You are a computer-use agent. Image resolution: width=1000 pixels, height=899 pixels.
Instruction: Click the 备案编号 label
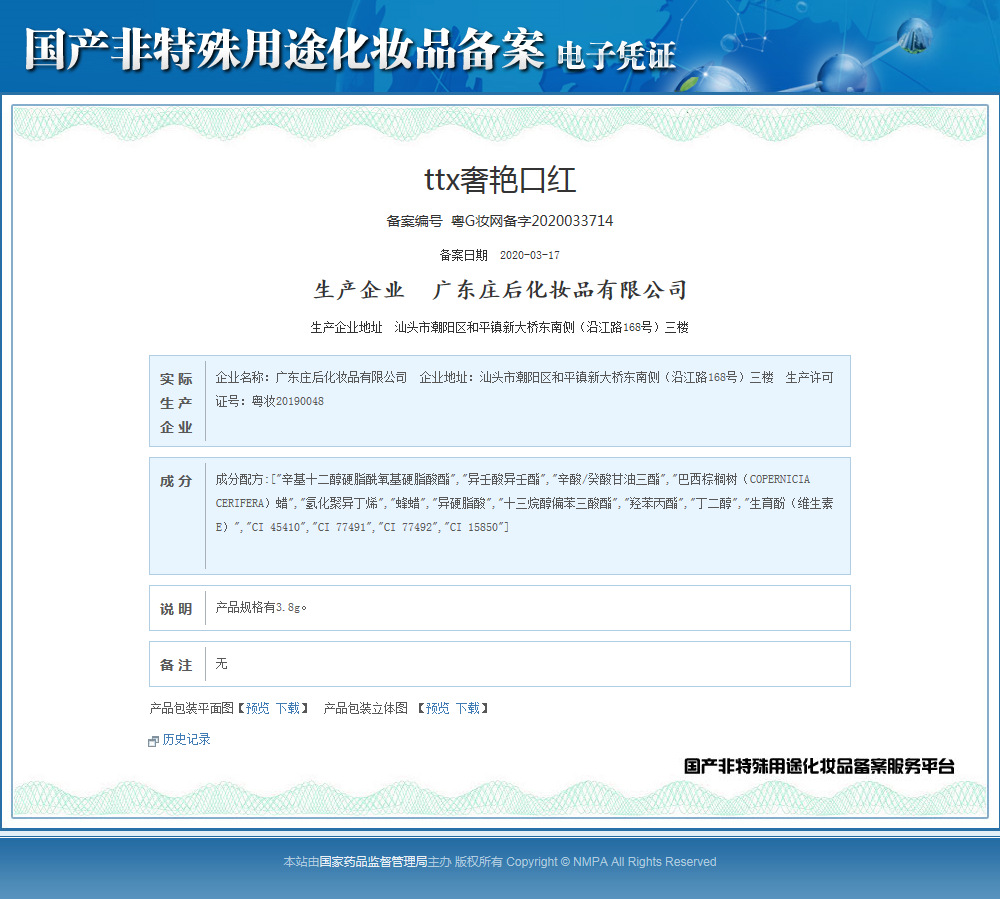(x=415, y=221)
